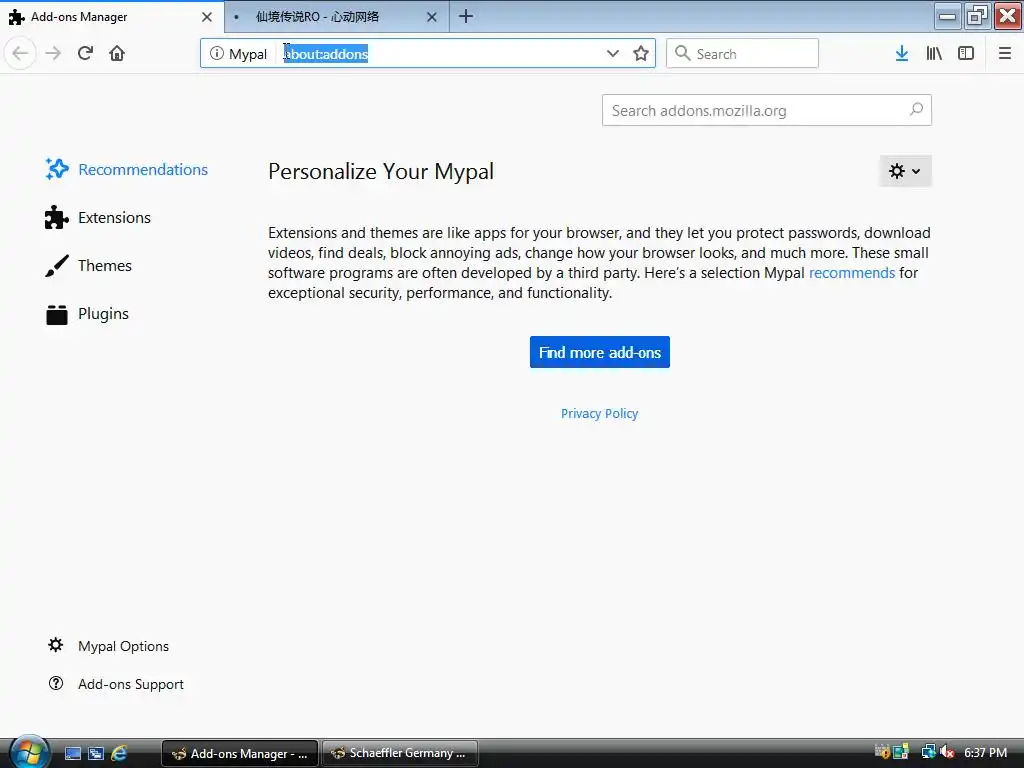Open the Privacy Policy link
This screenshot has height=768, width=1024.
click(600, 413)
